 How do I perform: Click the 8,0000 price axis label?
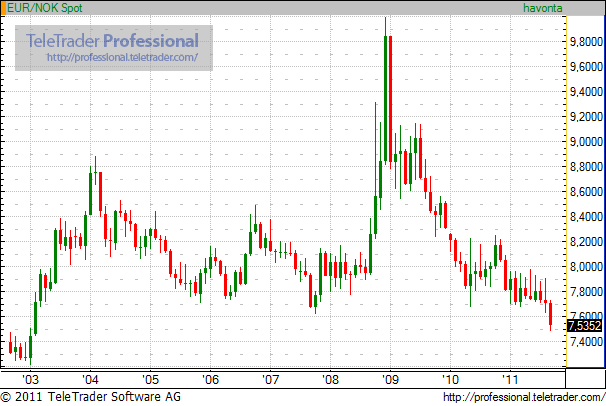[584, 267]
